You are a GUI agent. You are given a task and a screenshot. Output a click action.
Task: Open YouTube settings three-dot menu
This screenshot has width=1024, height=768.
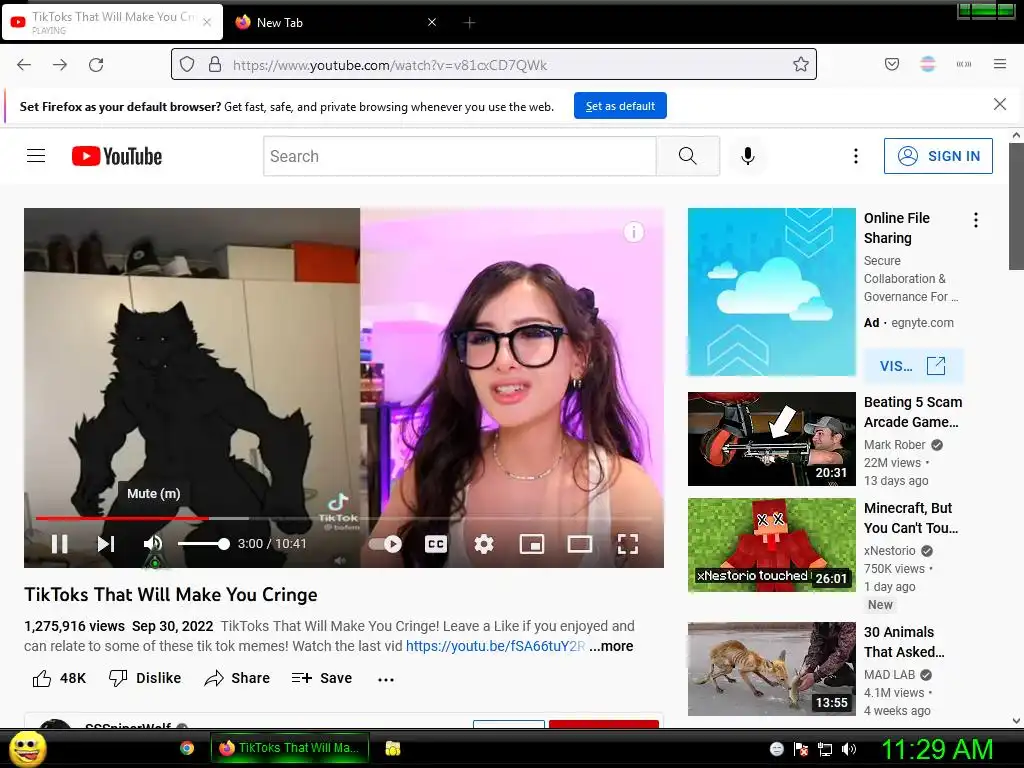(x=856, y=155)
